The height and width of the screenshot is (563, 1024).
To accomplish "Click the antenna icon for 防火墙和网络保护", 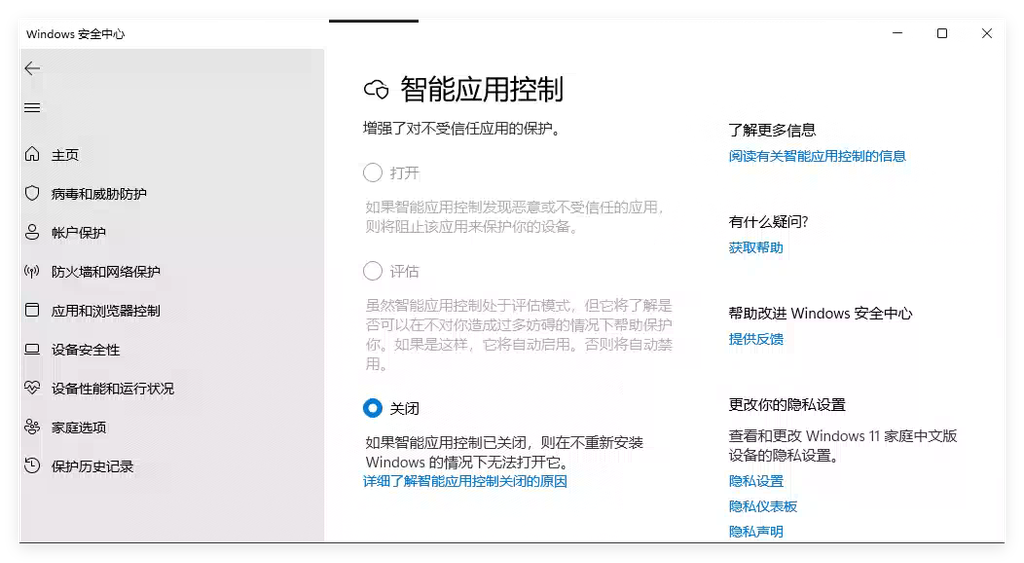I will (32, 271).
